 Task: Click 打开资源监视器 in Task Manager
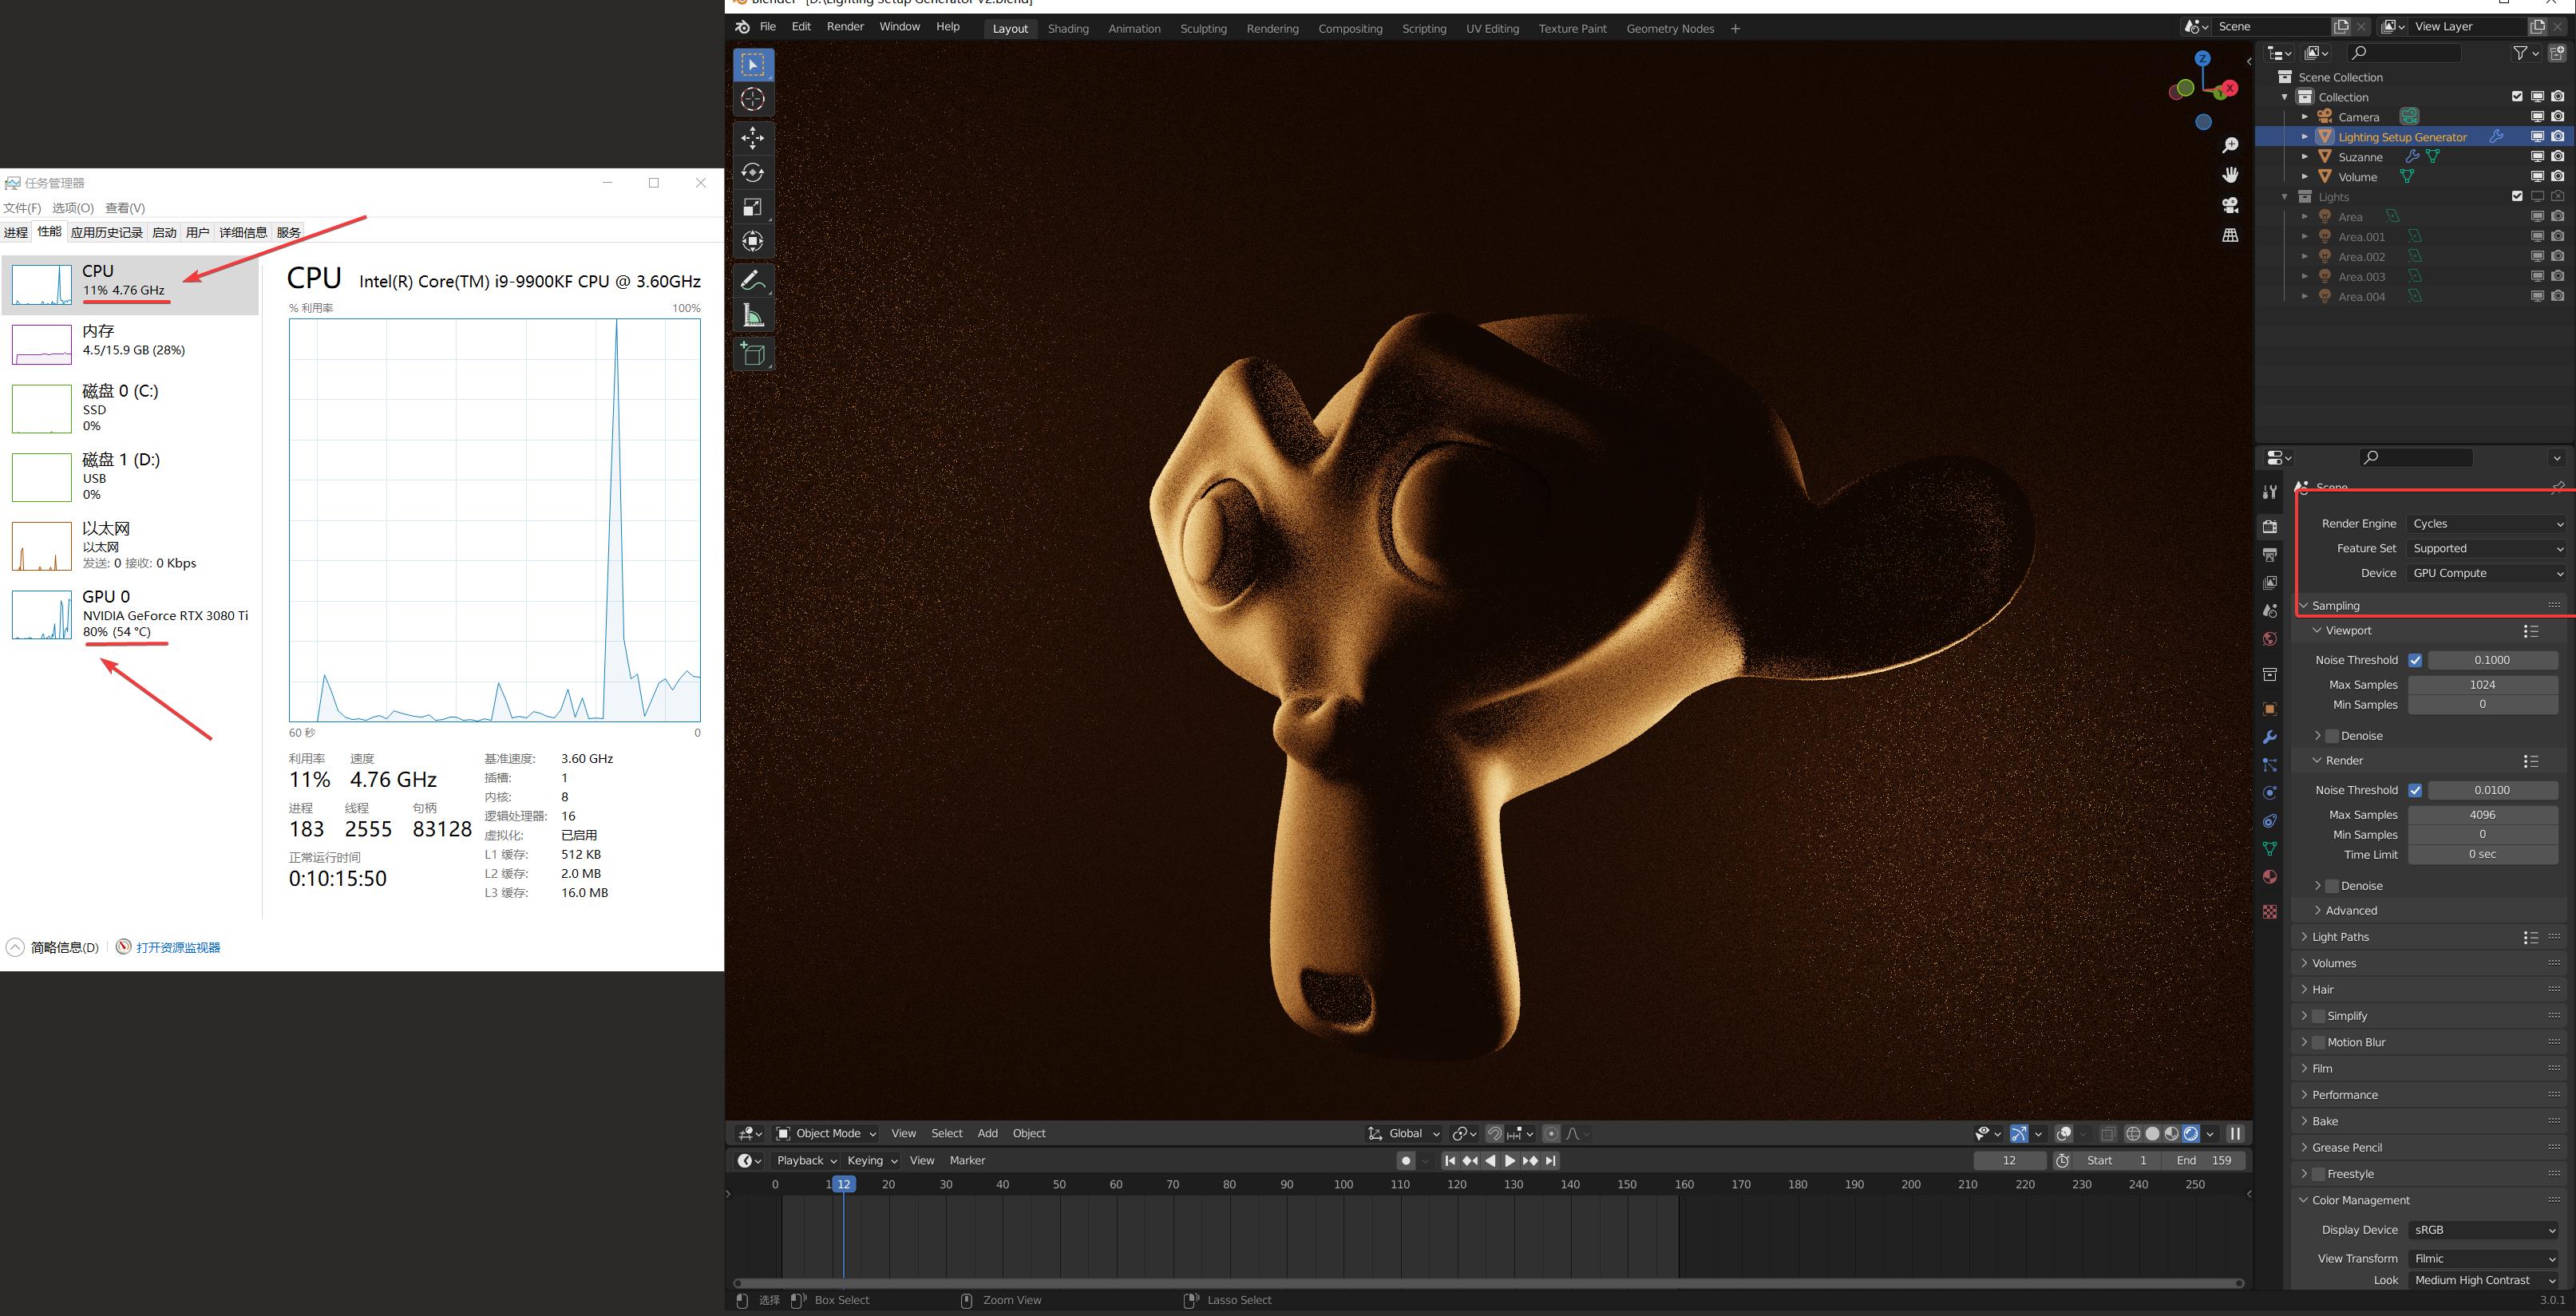click(177, 947)
